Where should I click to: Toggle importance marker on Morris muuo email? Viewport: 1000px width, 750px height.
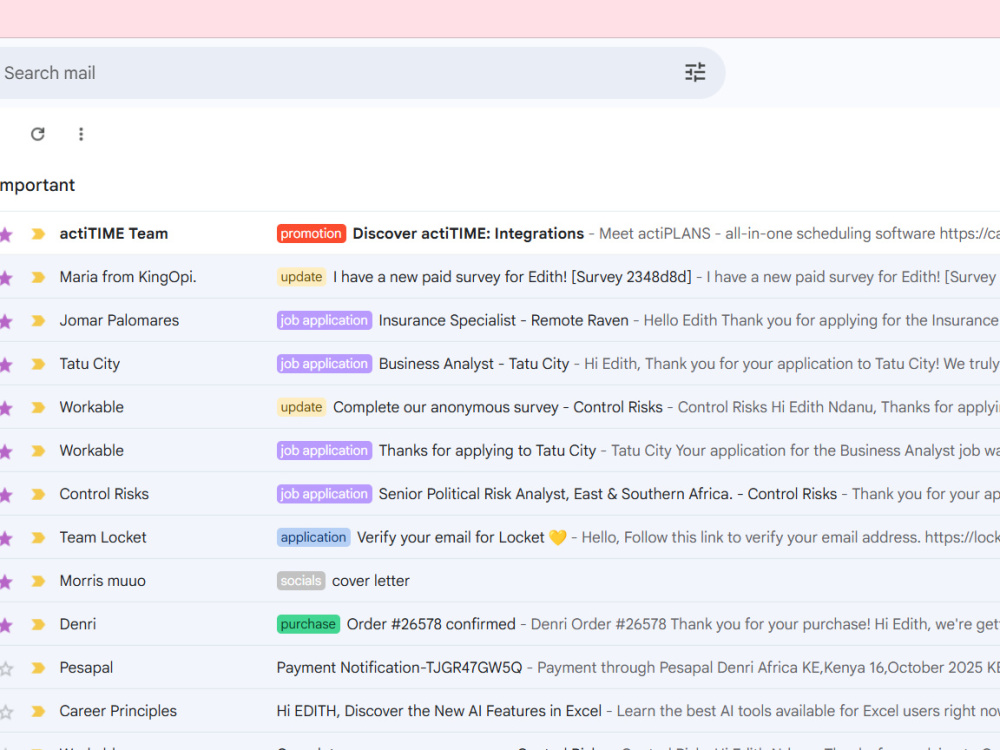(x=38, y=581)
